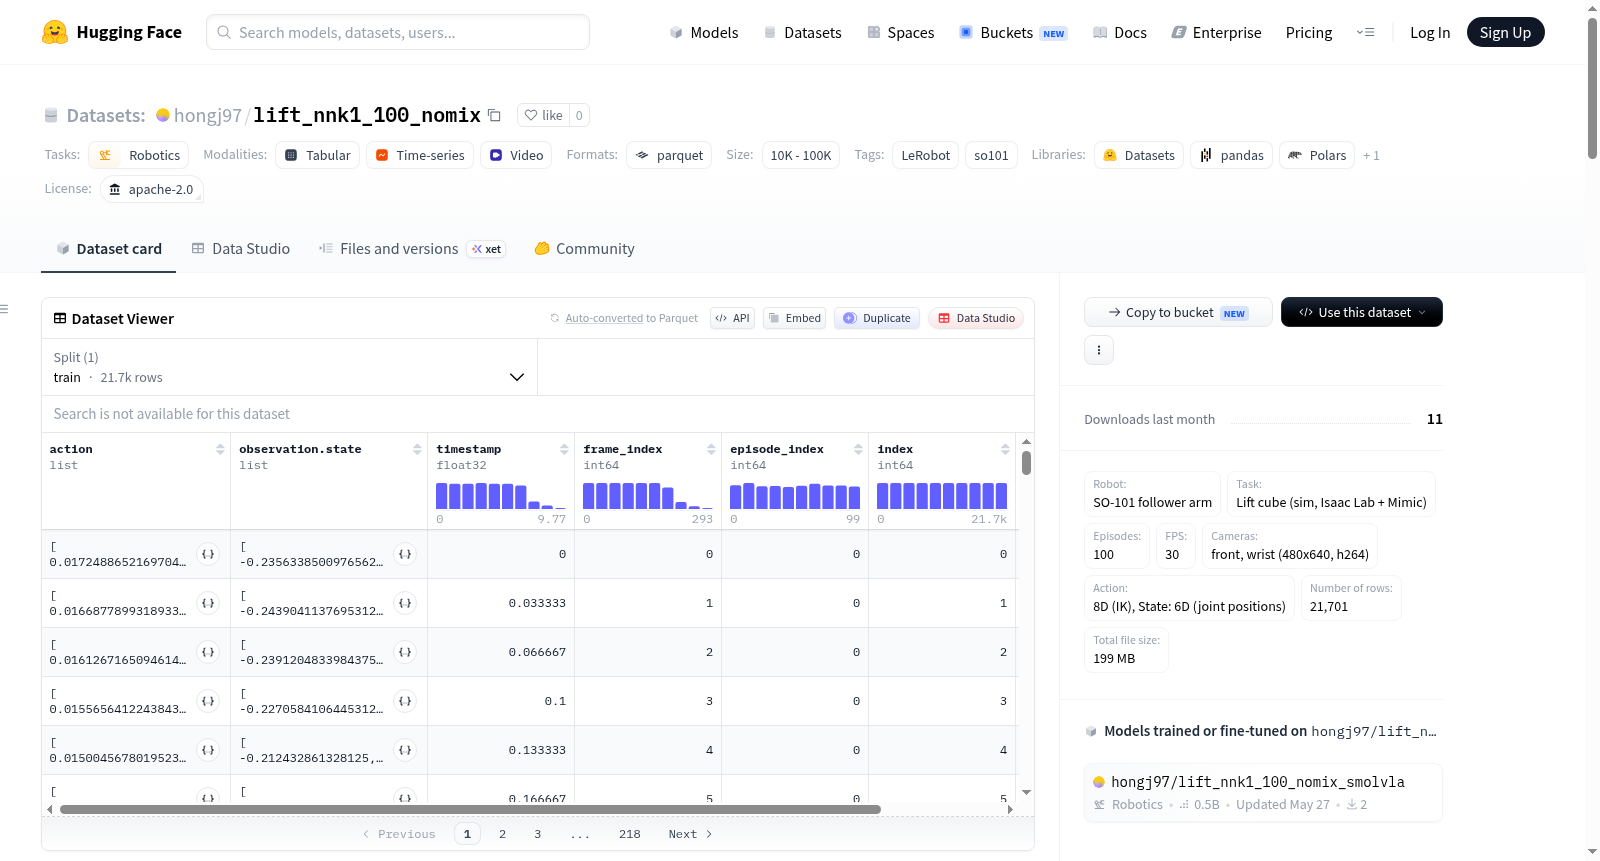Expand the action cell in row with timestamp 0.033333
The height and width of the screenshot is (861, 1600).
(208, 603)
